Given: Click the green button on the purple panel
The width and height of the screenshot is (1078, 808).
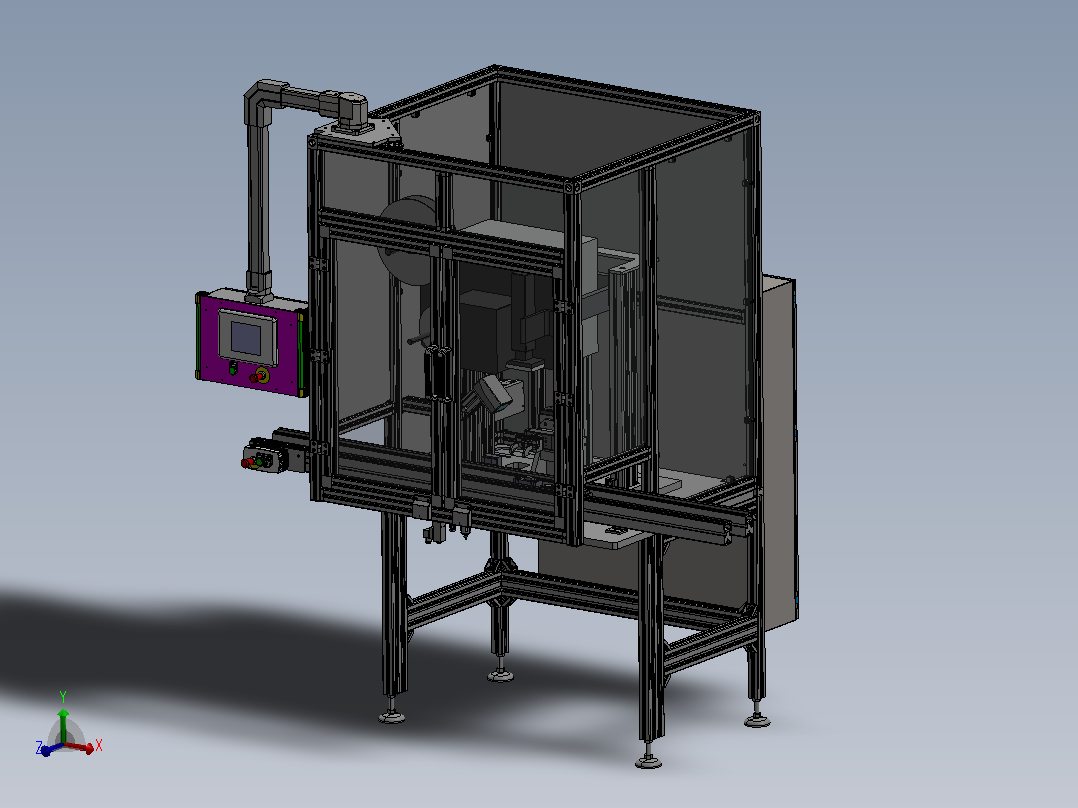Looking at the screenshot, I should [x=233, y=369].
